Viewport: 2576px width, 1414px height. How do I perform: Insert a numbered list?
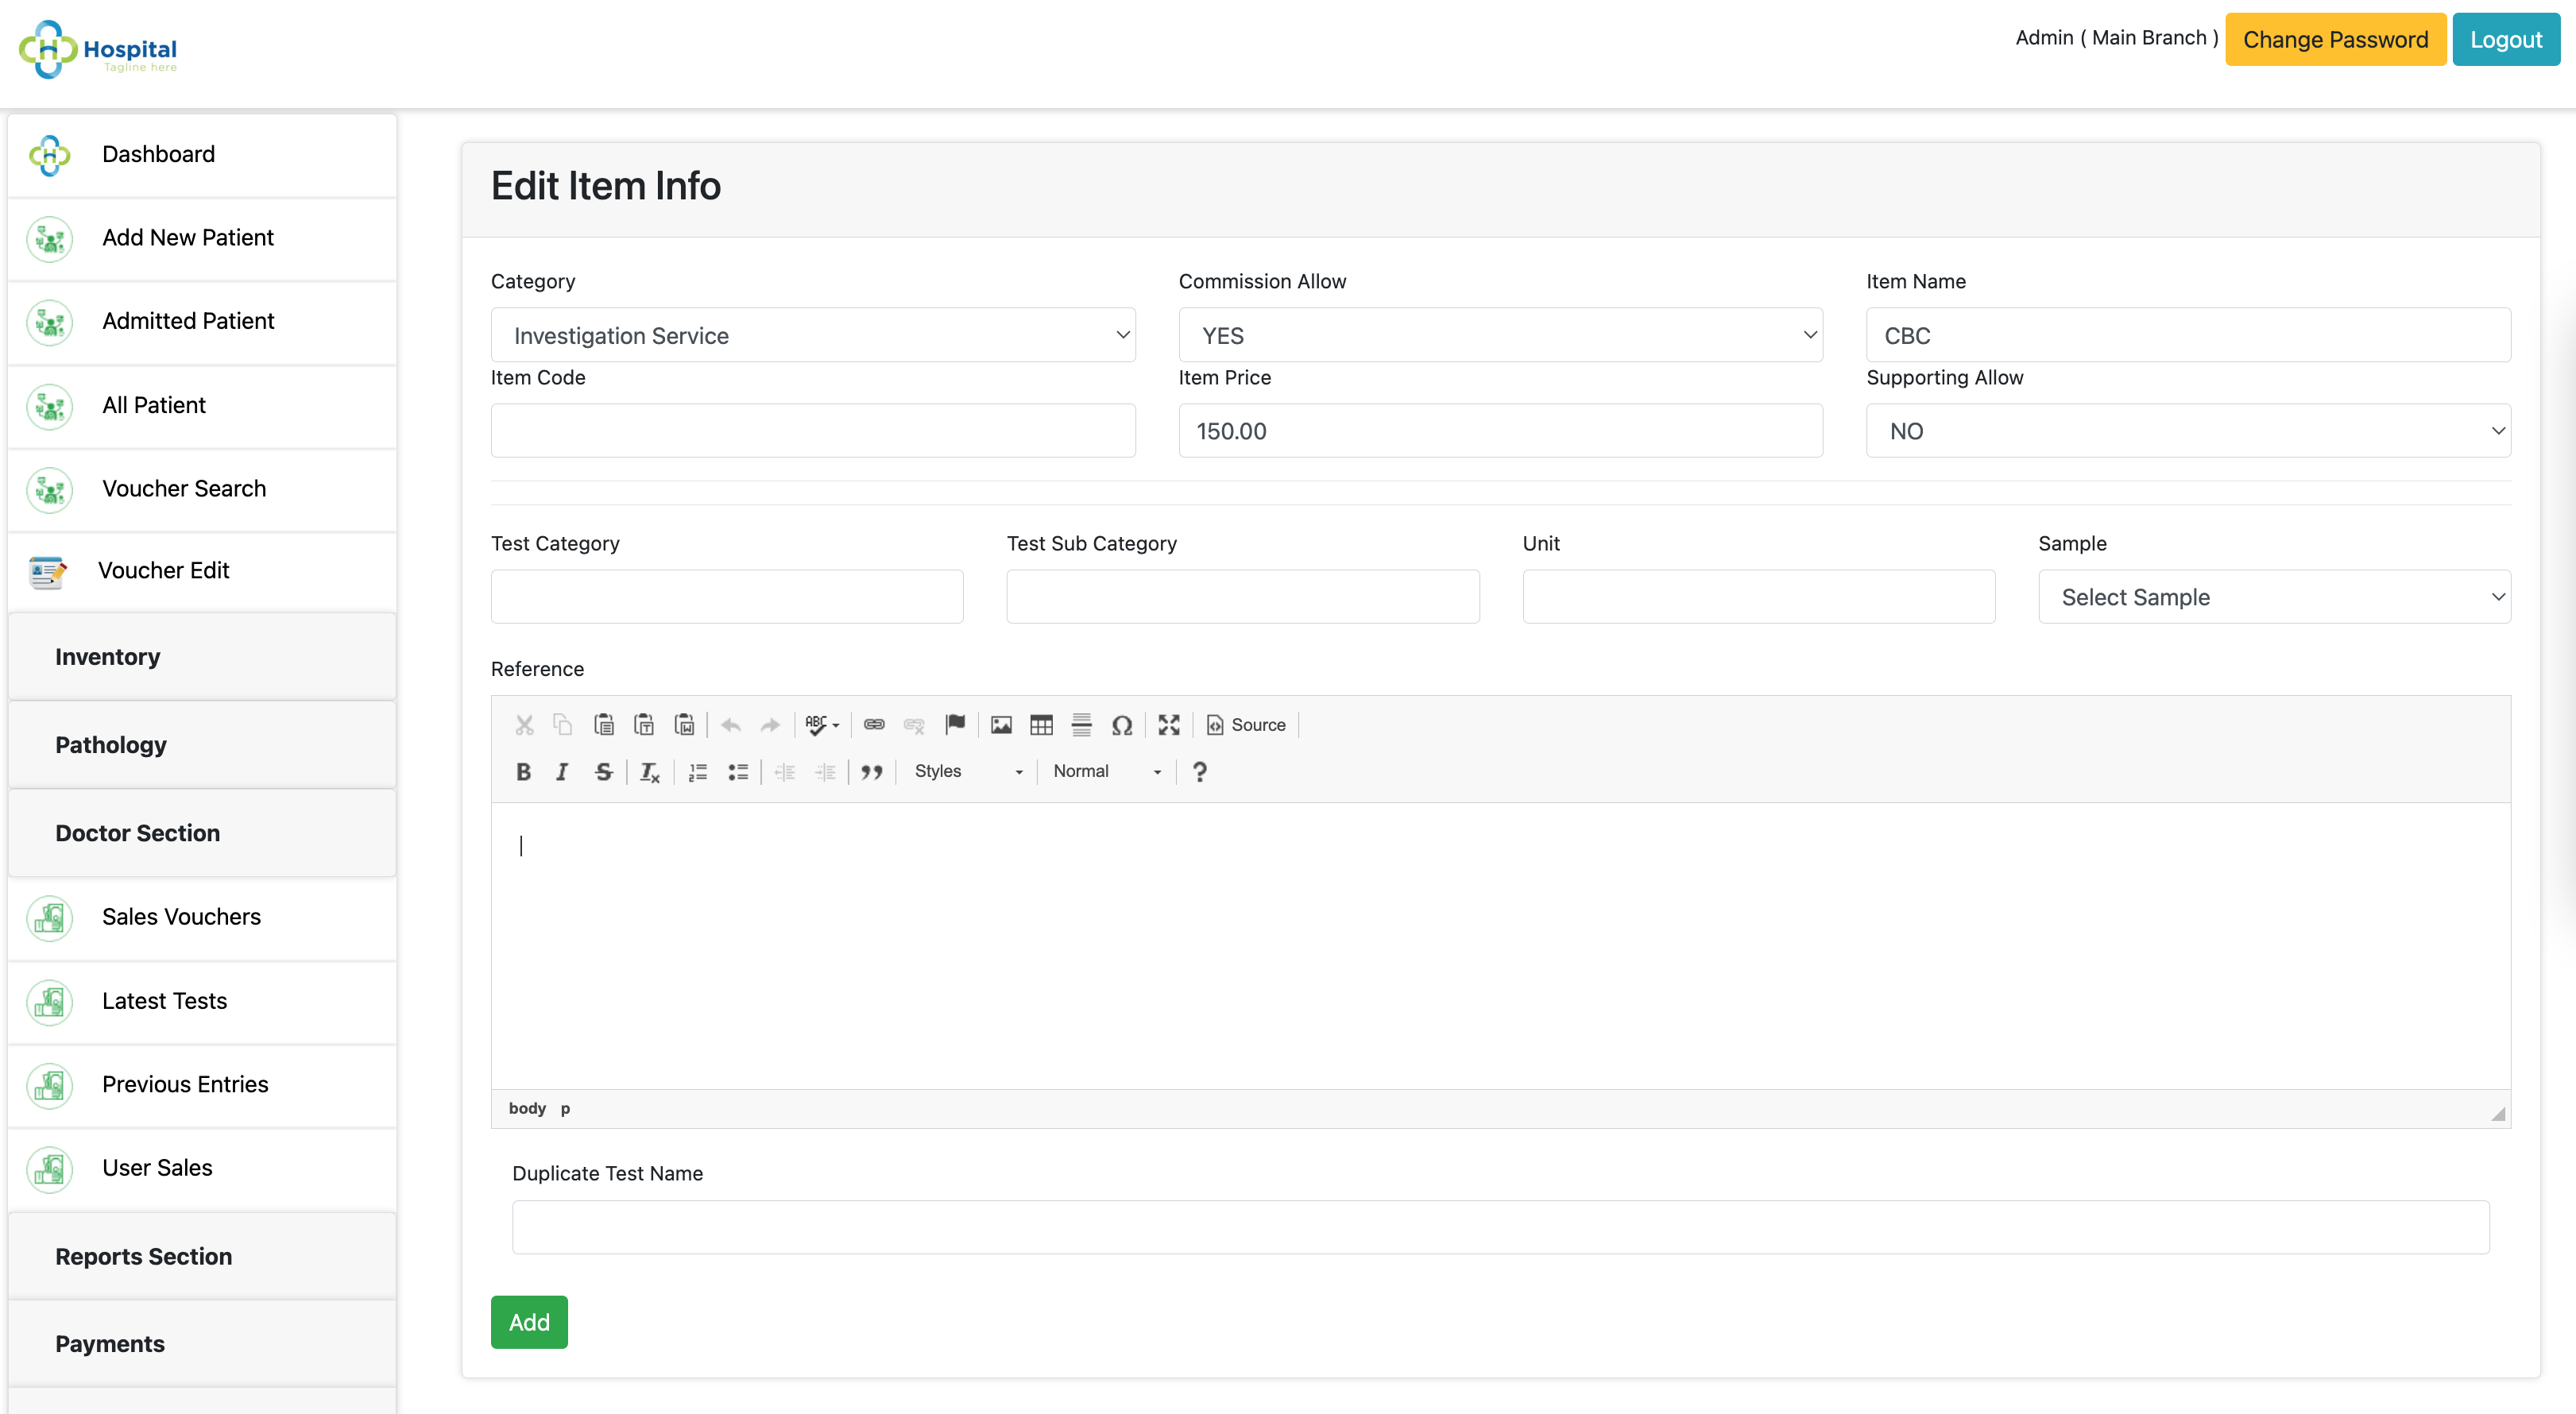(x=698, y=772)
